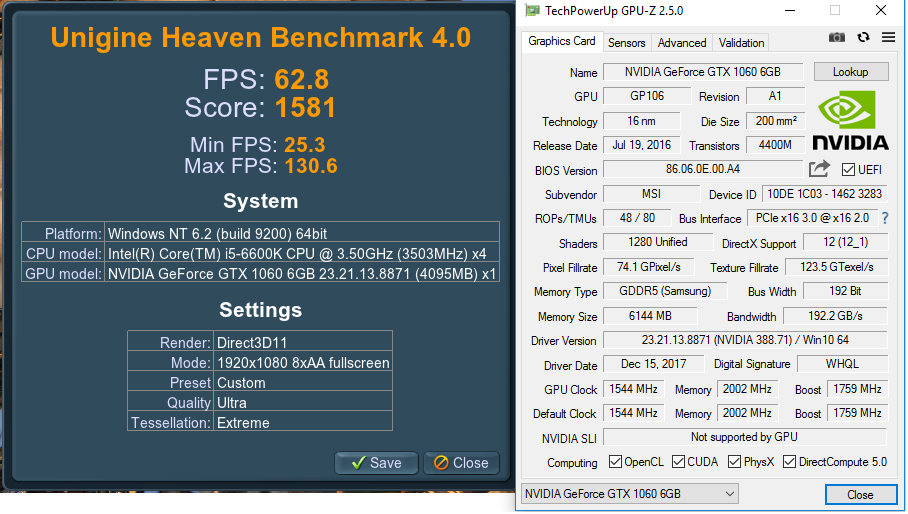Screen dimensions: 908x514
Task: Click the NVIDIA logo image
Action: tap(850, 120)
